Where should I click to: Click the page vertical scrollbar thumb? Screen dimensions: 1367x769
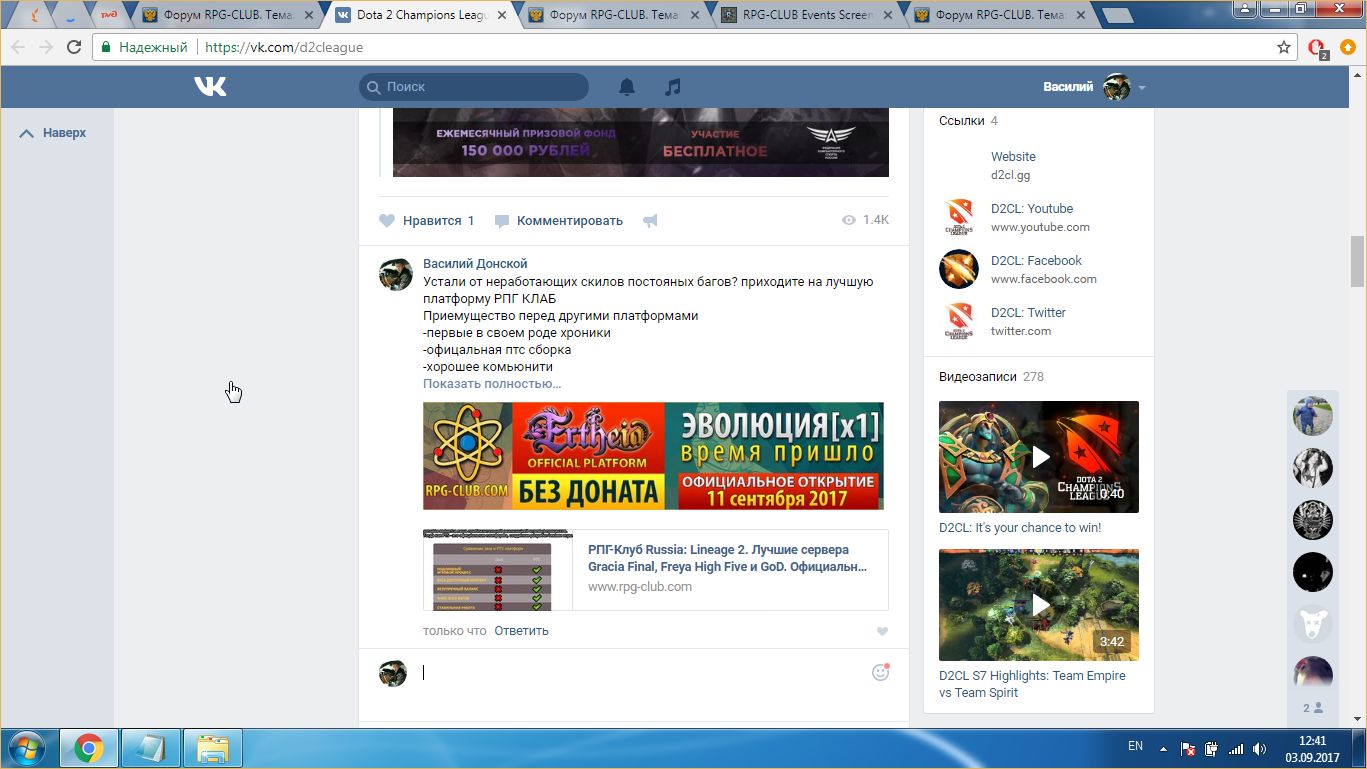click(x=1357, y=261)
